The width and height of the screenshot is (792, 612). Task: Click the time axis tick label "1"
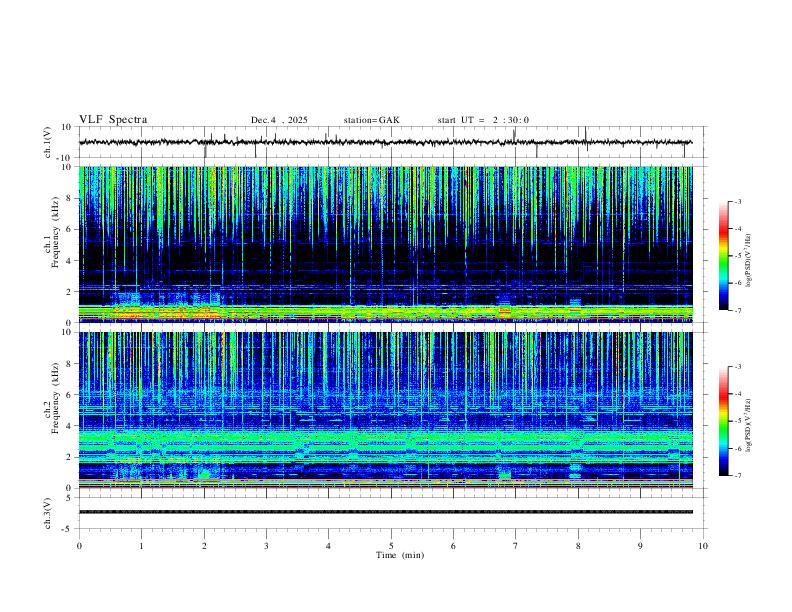coord(141,546)
